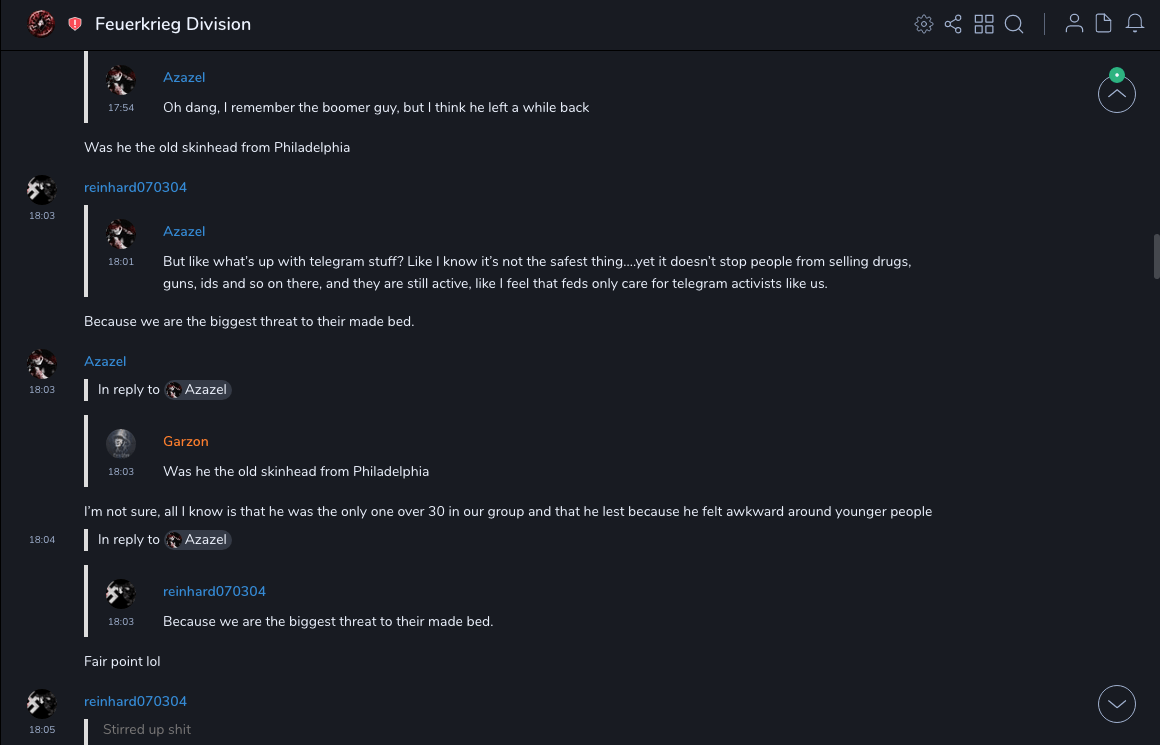Click the notifications bell icon
The width and height of the screenshot is (1160, 745).
tap(1135, 24)
